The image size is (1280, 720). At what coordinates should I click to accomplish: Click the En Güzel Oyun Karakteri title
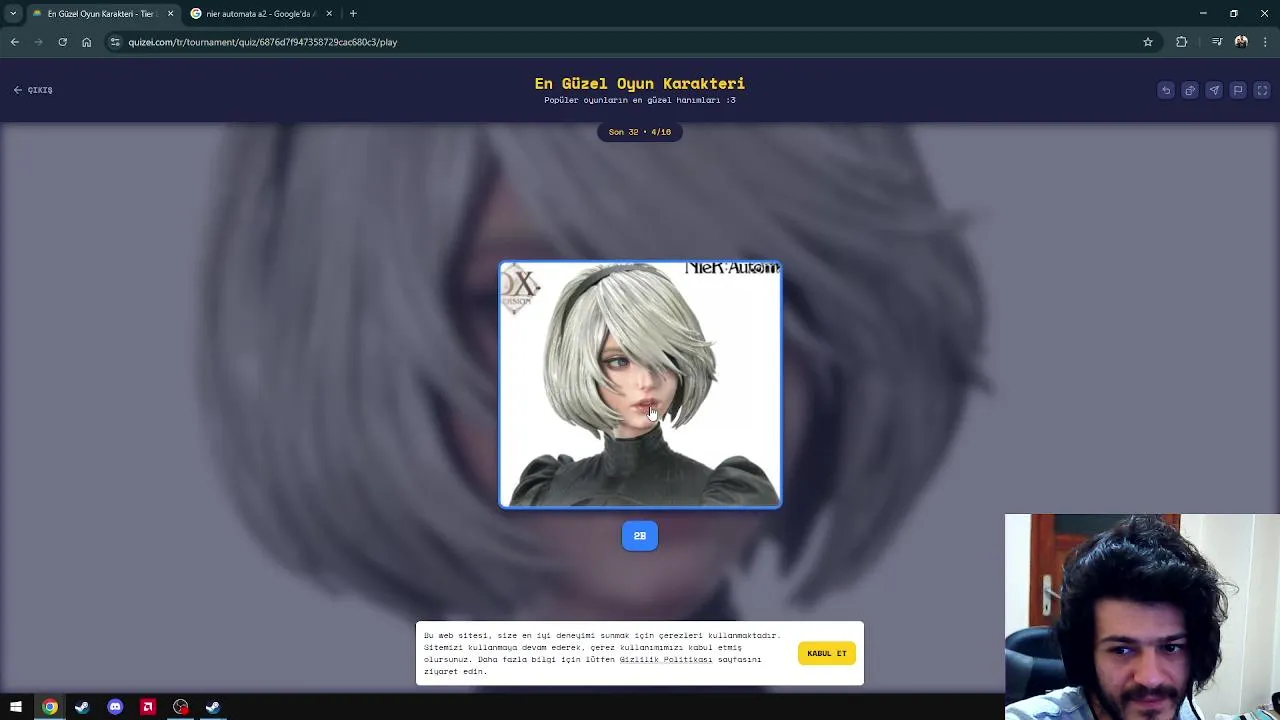pyautogui.click(x=640, y=83)
